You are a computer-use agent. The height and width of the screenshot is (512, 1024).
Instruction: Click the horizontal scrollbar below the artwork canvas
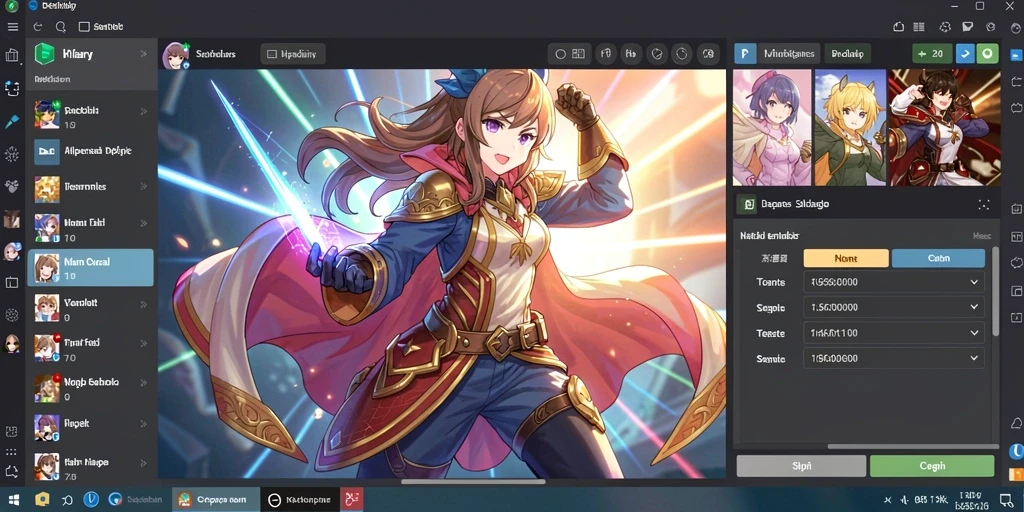click(x=473, y=482)
